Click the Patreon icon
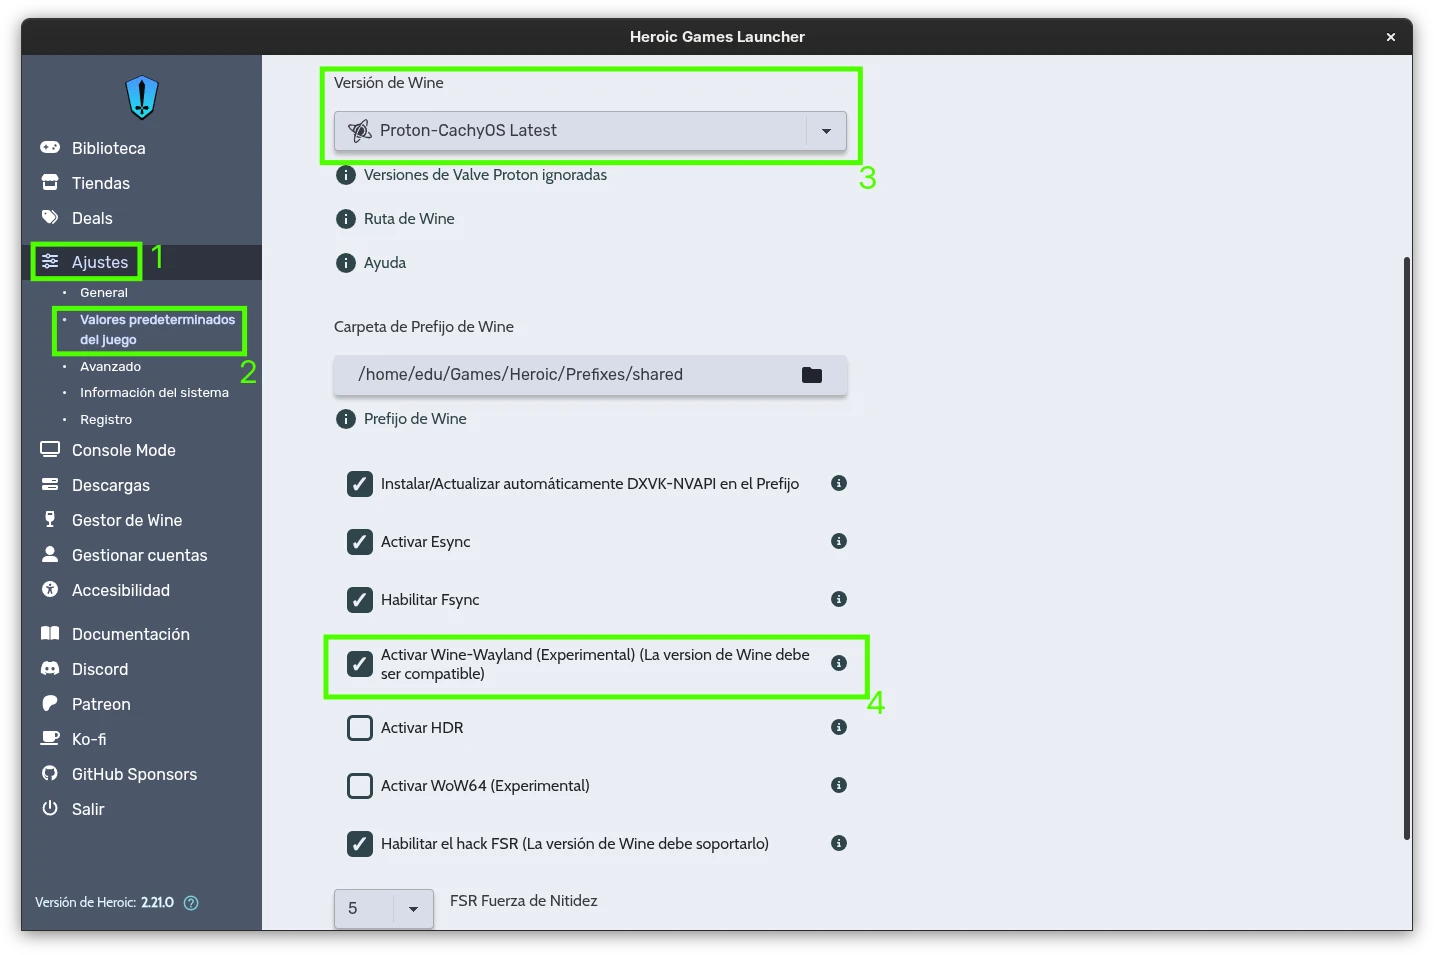Screen dimensions: 1434x955 point(50,703)
